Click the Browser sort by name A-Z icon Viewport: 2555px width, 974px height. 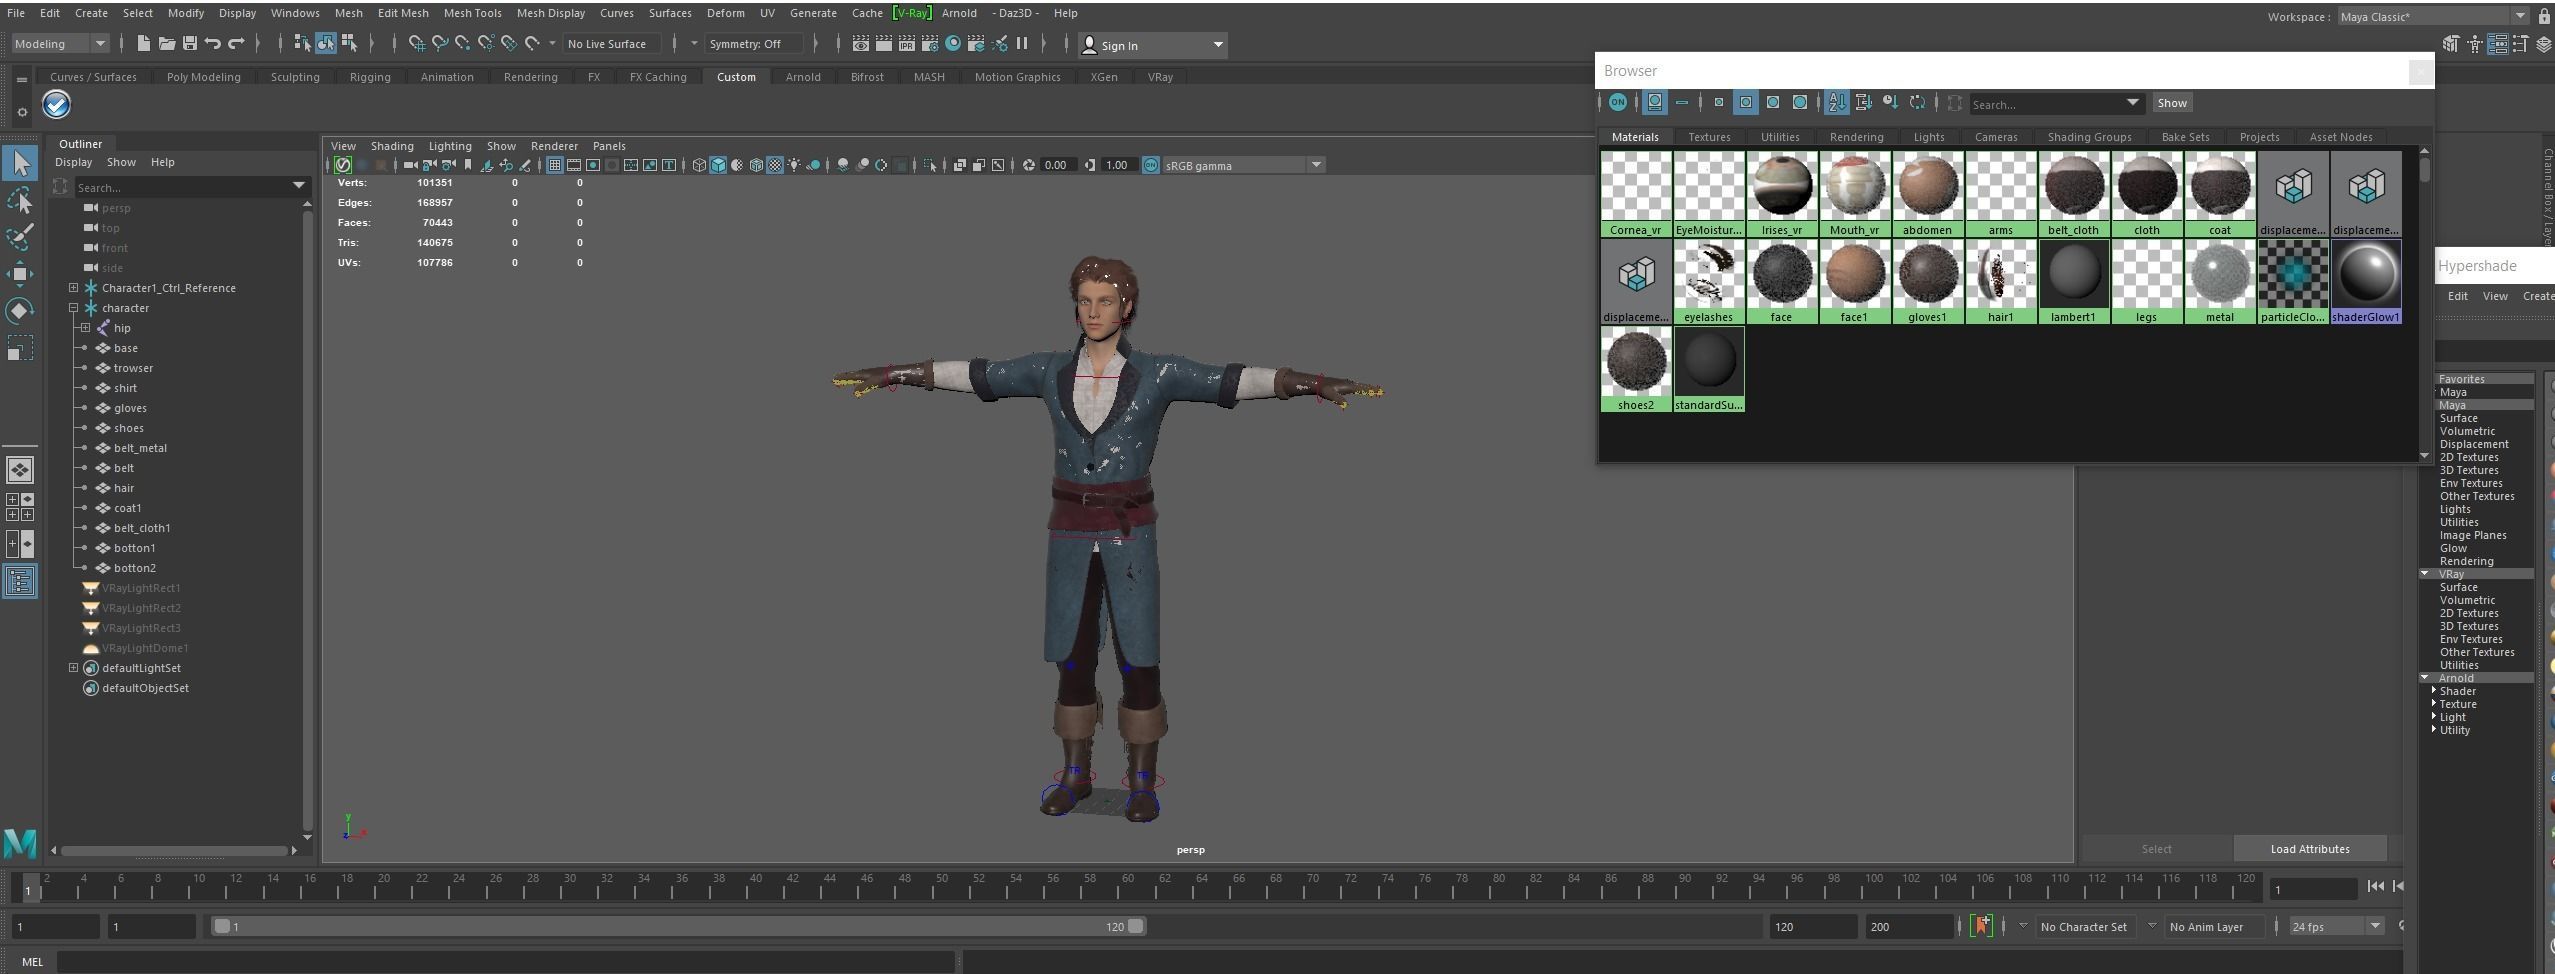tap(1836, 102)
